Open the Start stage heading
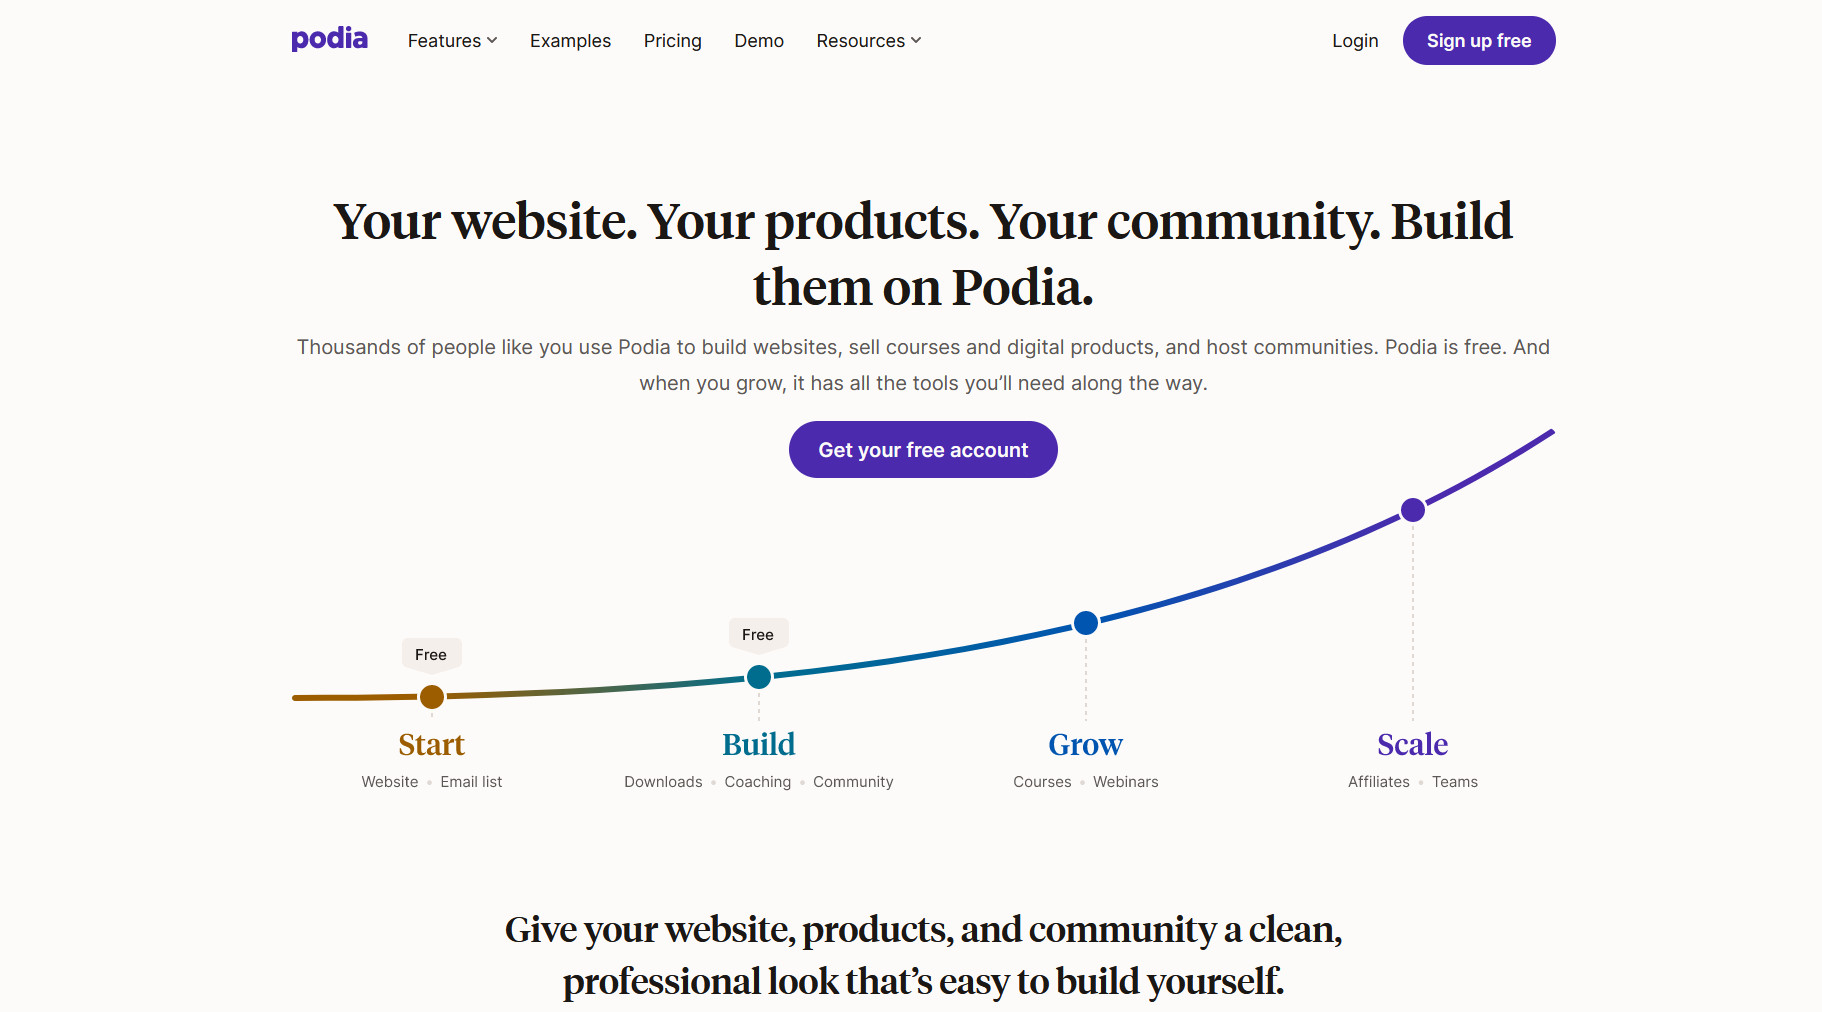The height and width of the screenshot is (1012, 1822). (432, 744)
